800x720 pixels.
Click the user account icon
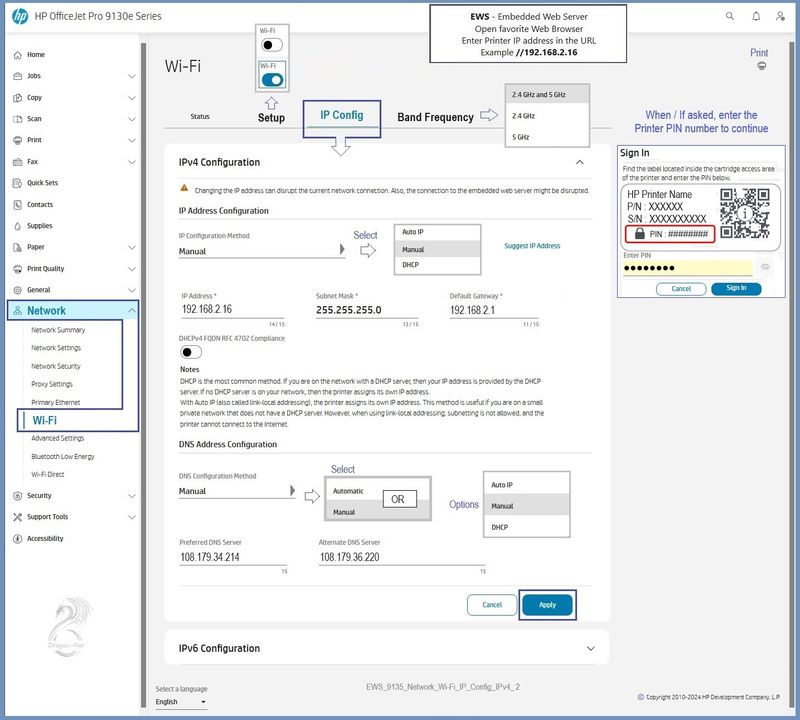click(x=780, y=16)
